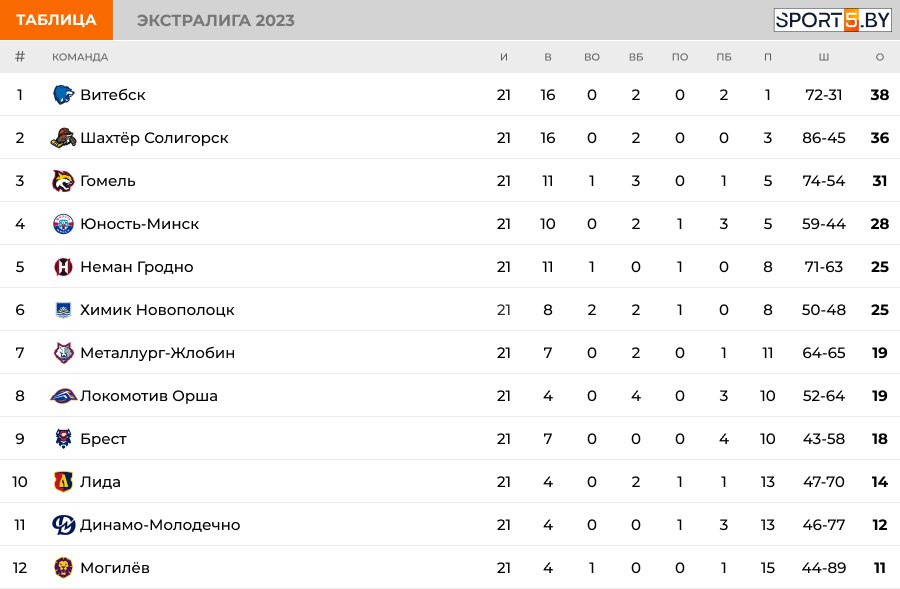Sort by the О points column header

(x=879, y=57)
